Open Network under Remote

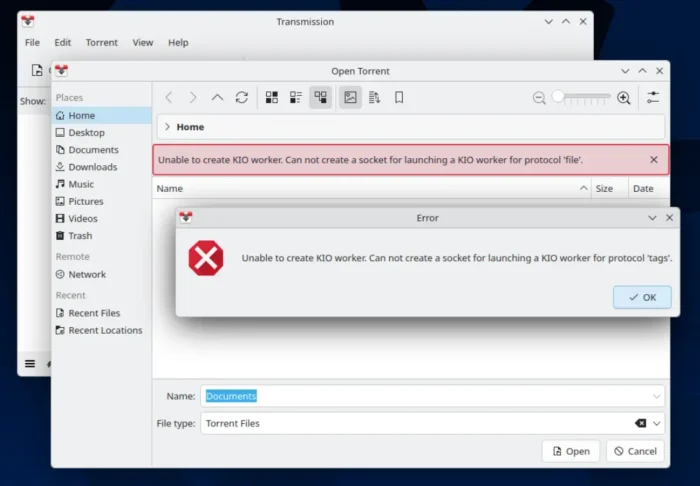pos(102,274)
